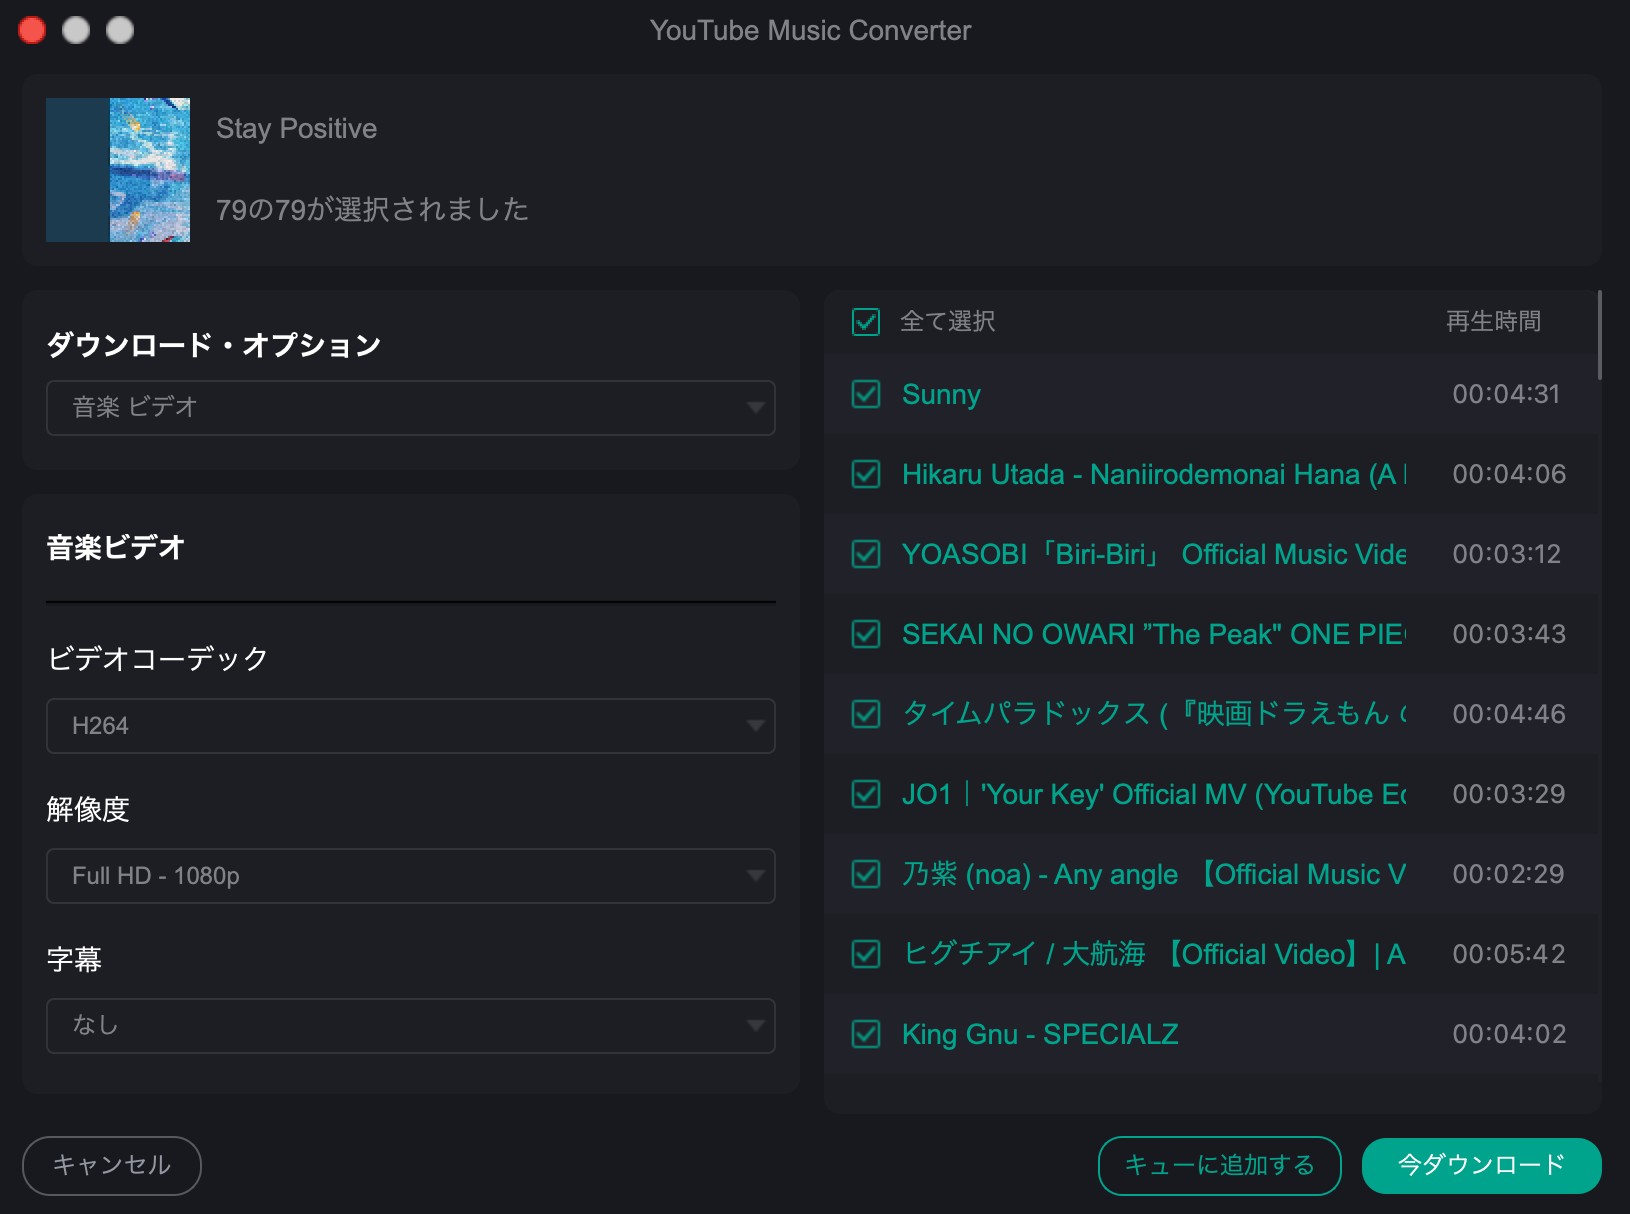
Task: Click the track list vertical scrollbar
Action: click(1600, 335)
